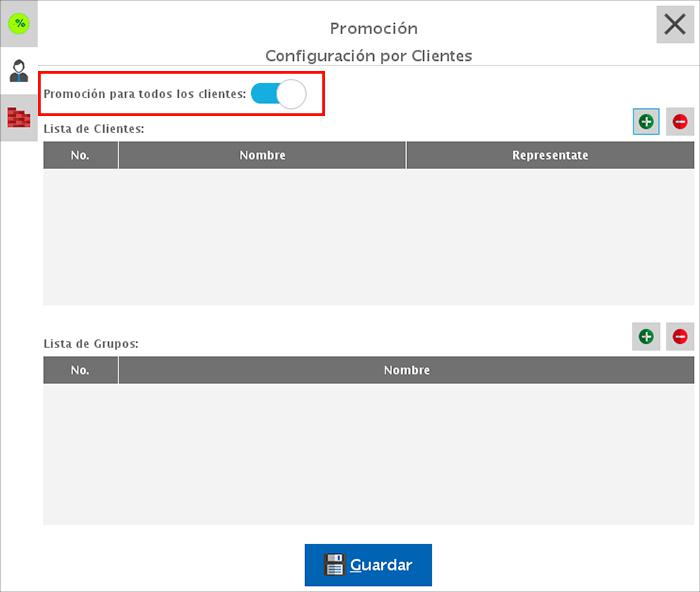Remove a client with the red minus

[x=680, y=122]
